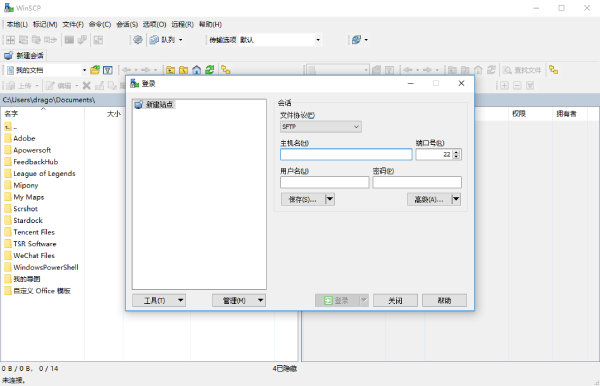The width and height of the screenshot is (600, 386).
Task: Open the 远程(R) menu
Action: (182, 24)
